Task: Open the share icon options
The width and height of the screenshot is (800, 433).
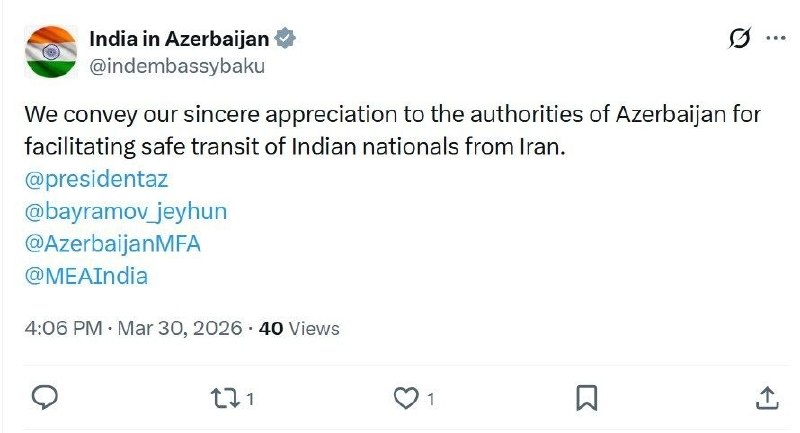Action: pyautogui.click(x=768, y=398)
